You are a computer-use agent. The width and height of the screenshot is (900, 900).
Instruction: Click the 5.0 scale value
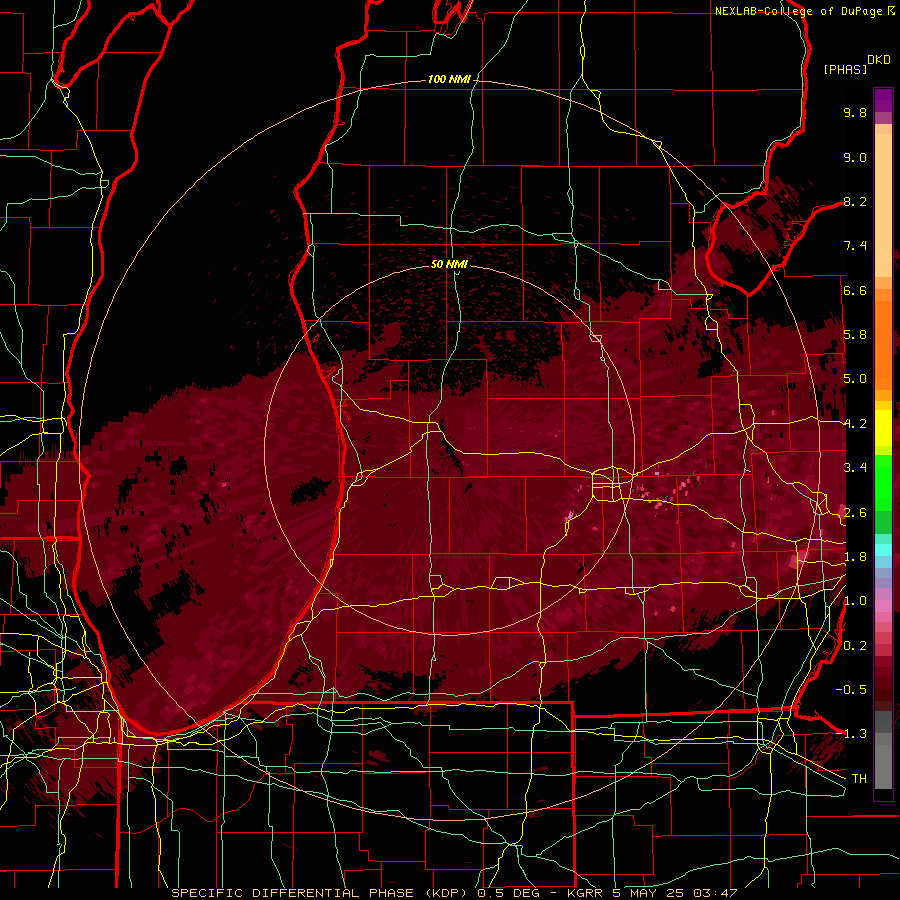pyautogui.click(x=855, y=379)
